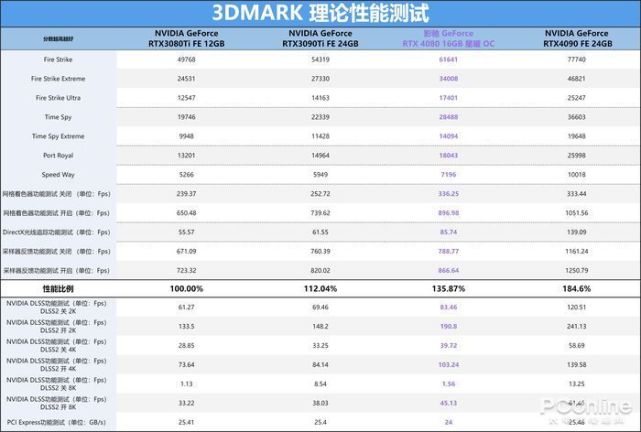The image size is (641, 432).
Task: Click the 1051.56 Fps value
Action: (x=577, y=213)
